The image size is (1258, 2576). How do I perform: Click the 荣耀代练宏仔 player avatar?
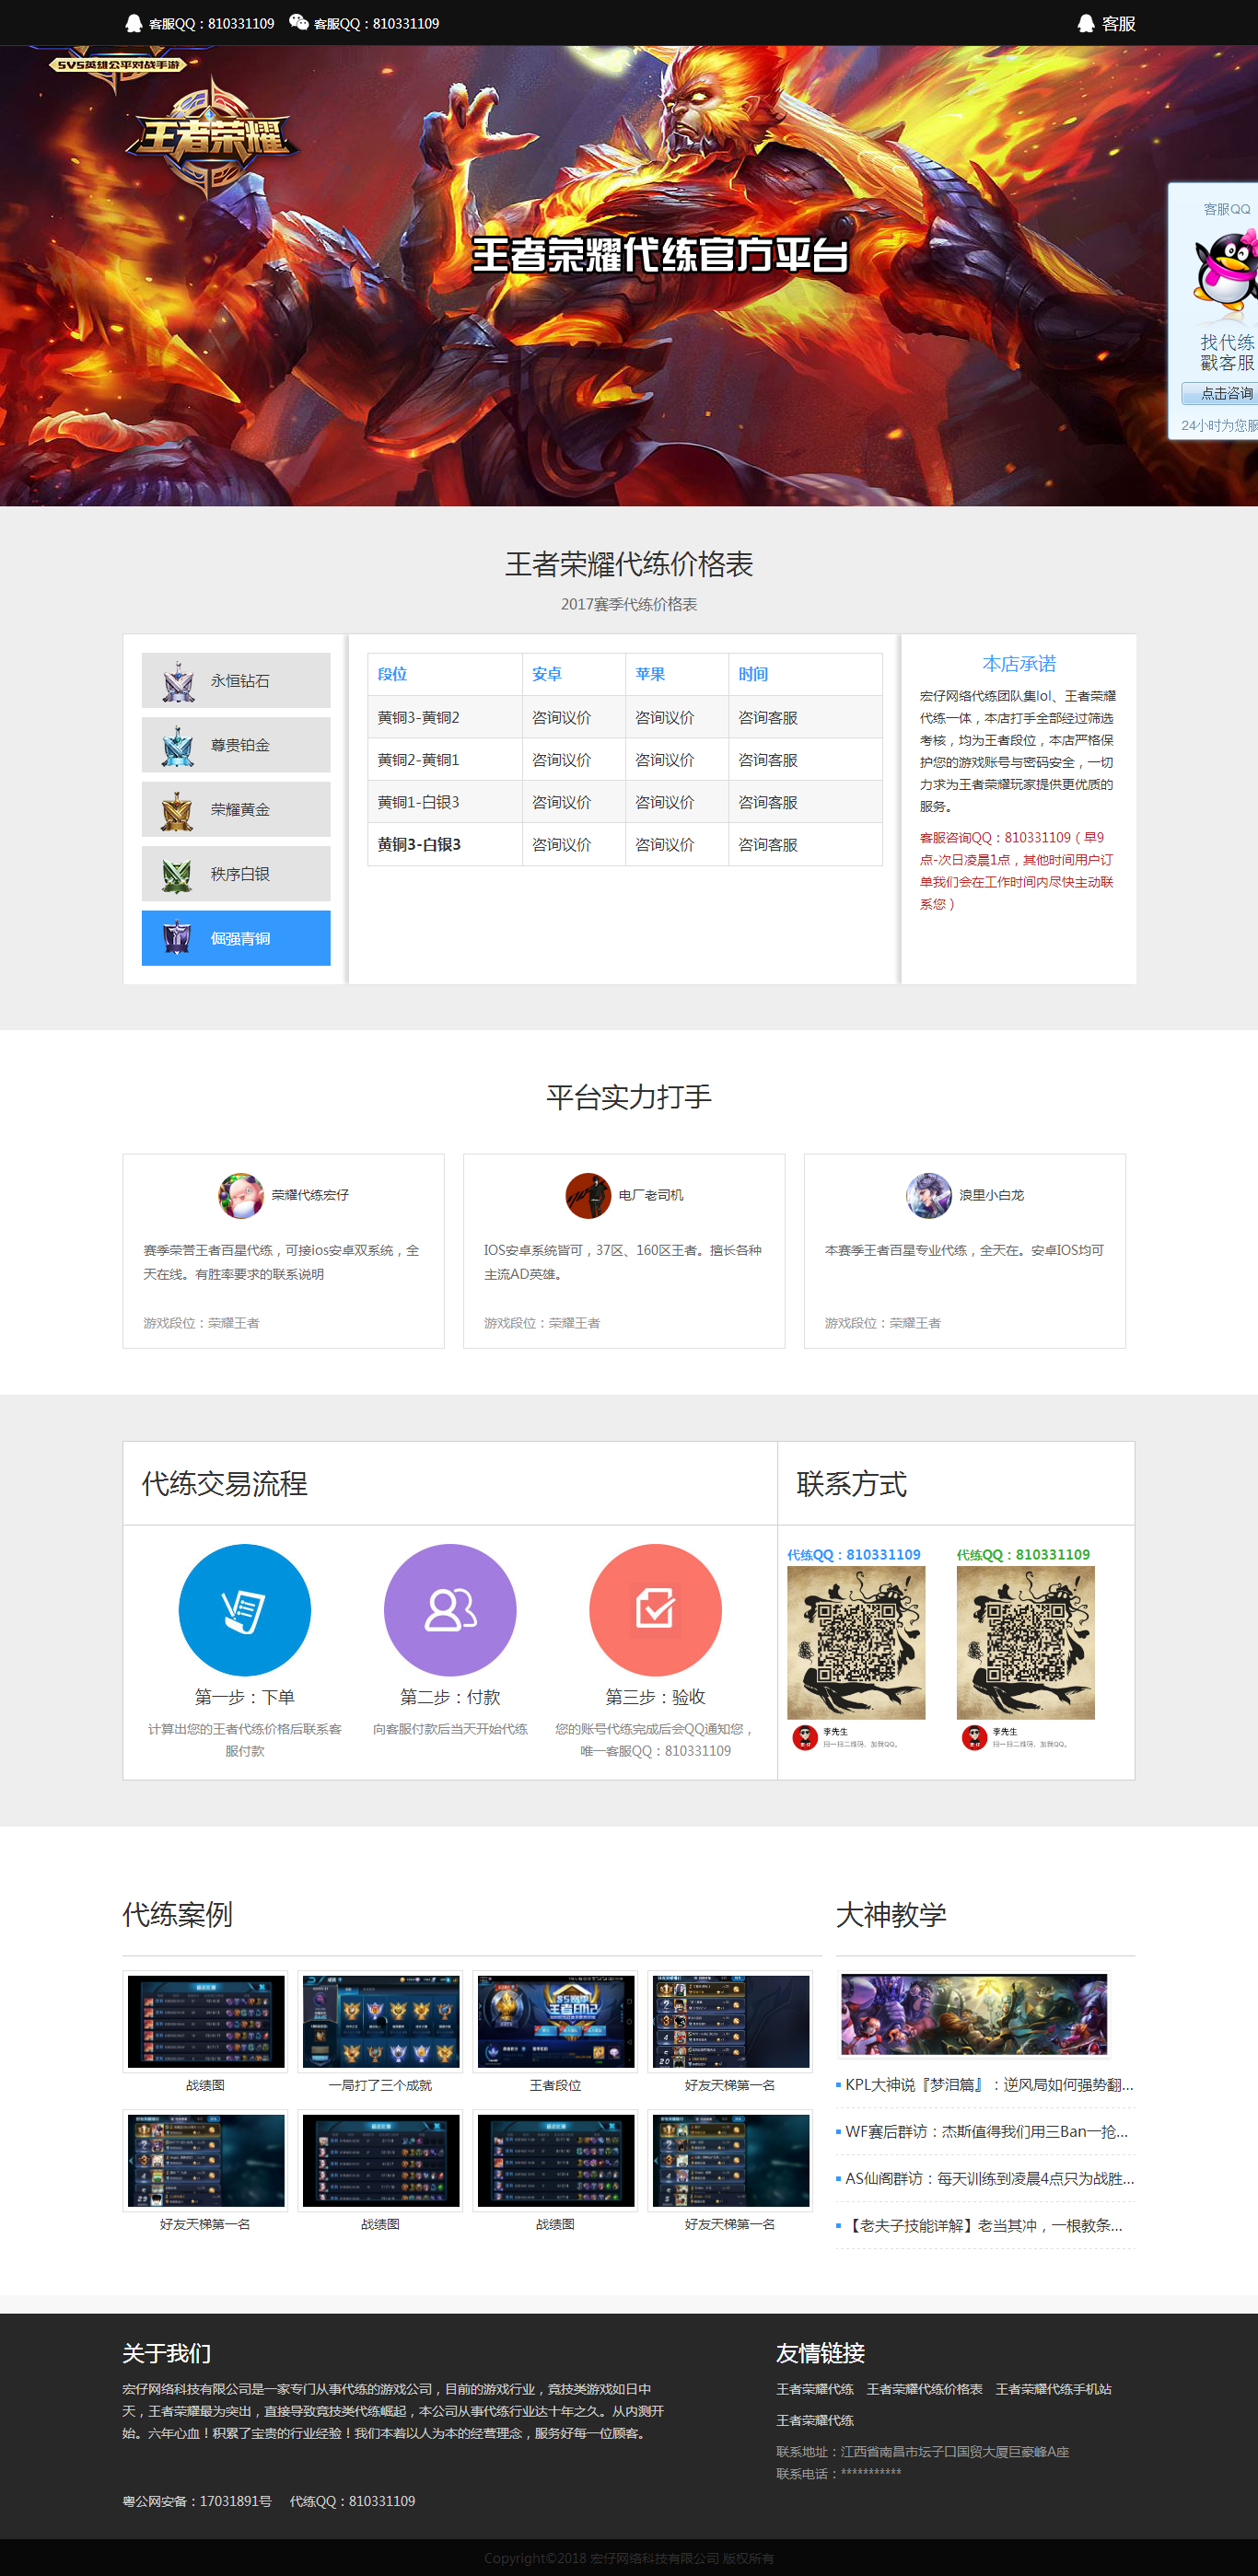click(x=241, y=1195)
